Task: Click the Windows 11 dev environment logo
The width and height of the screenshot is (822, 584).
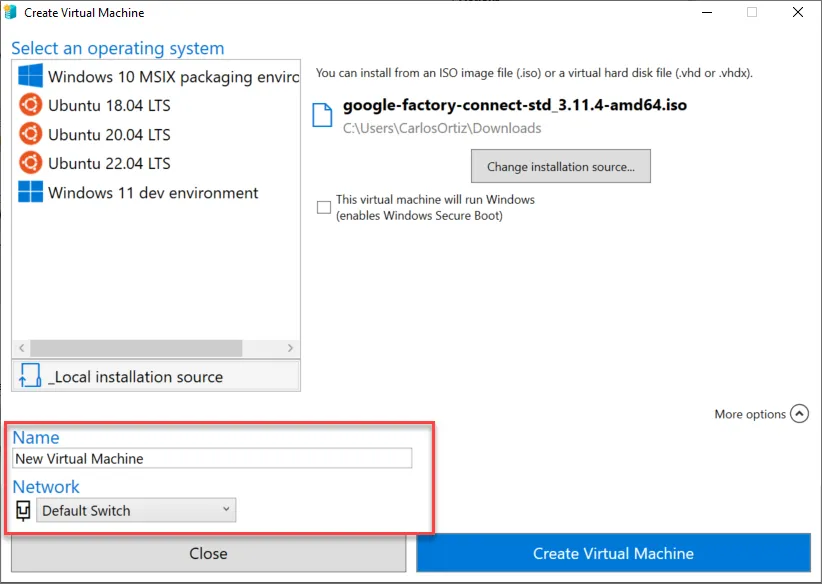Action: (30, 192)
